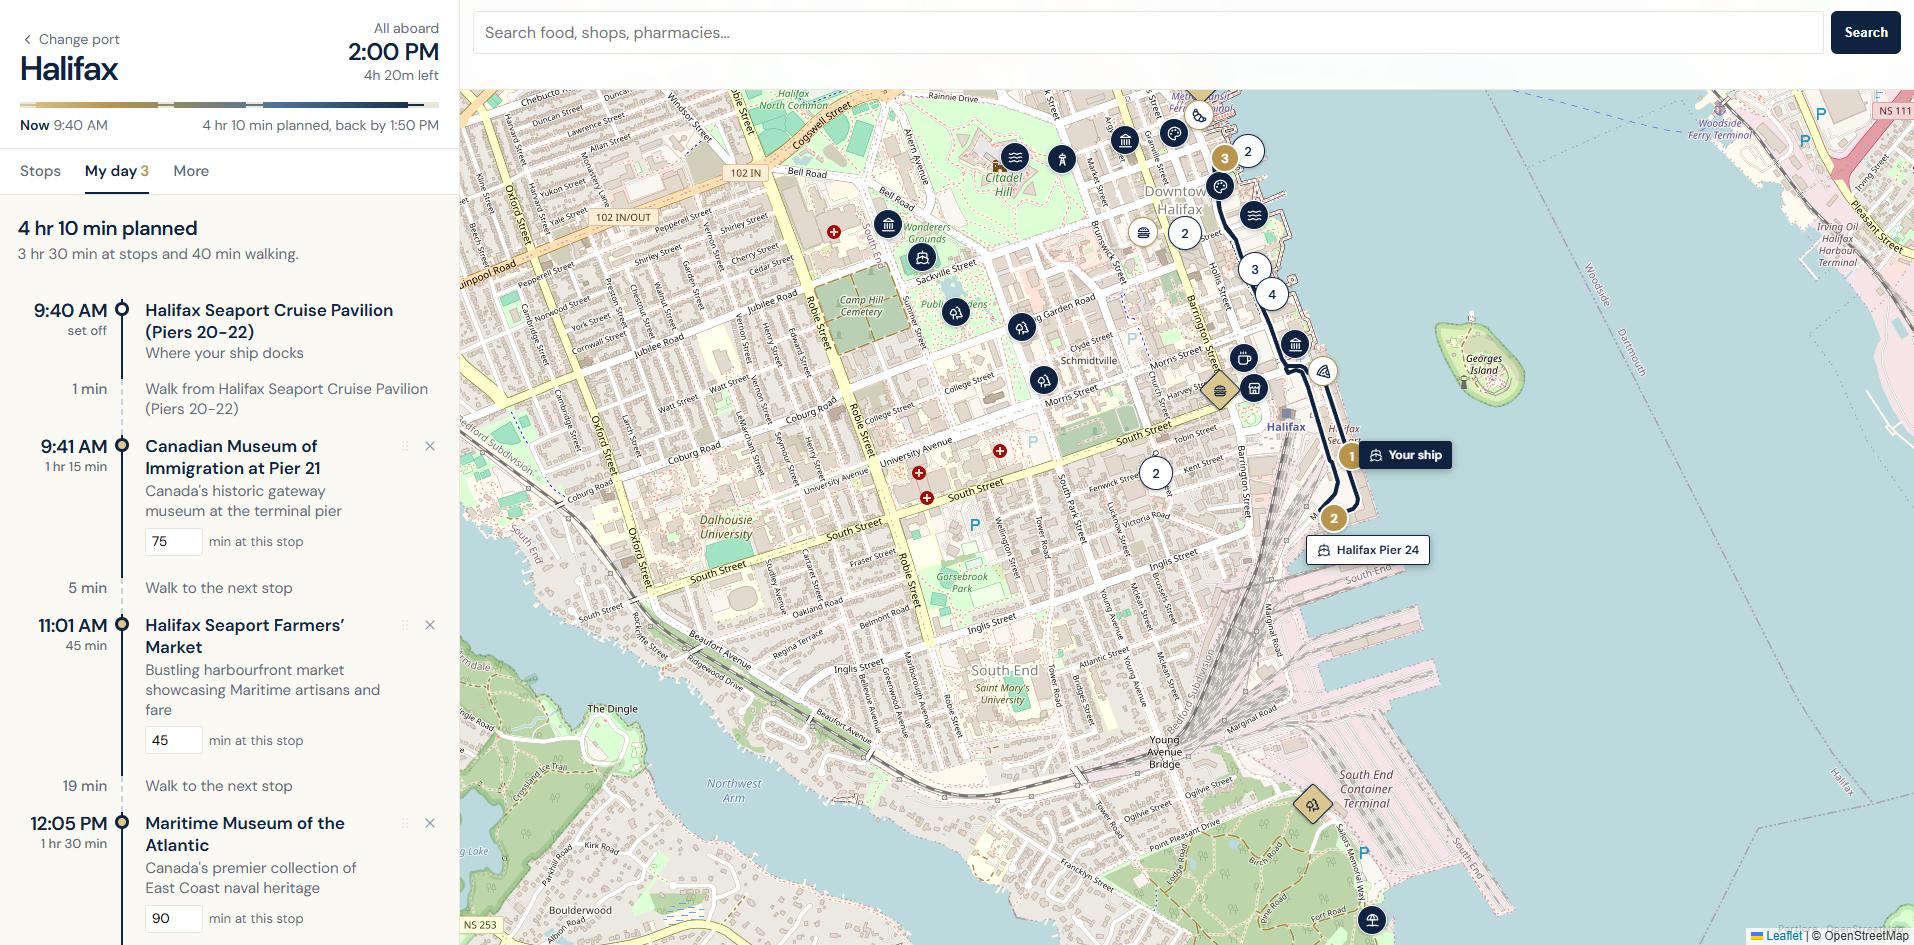Open the museum marker beside Wanderers Grounds

click(x=888, y=224)
